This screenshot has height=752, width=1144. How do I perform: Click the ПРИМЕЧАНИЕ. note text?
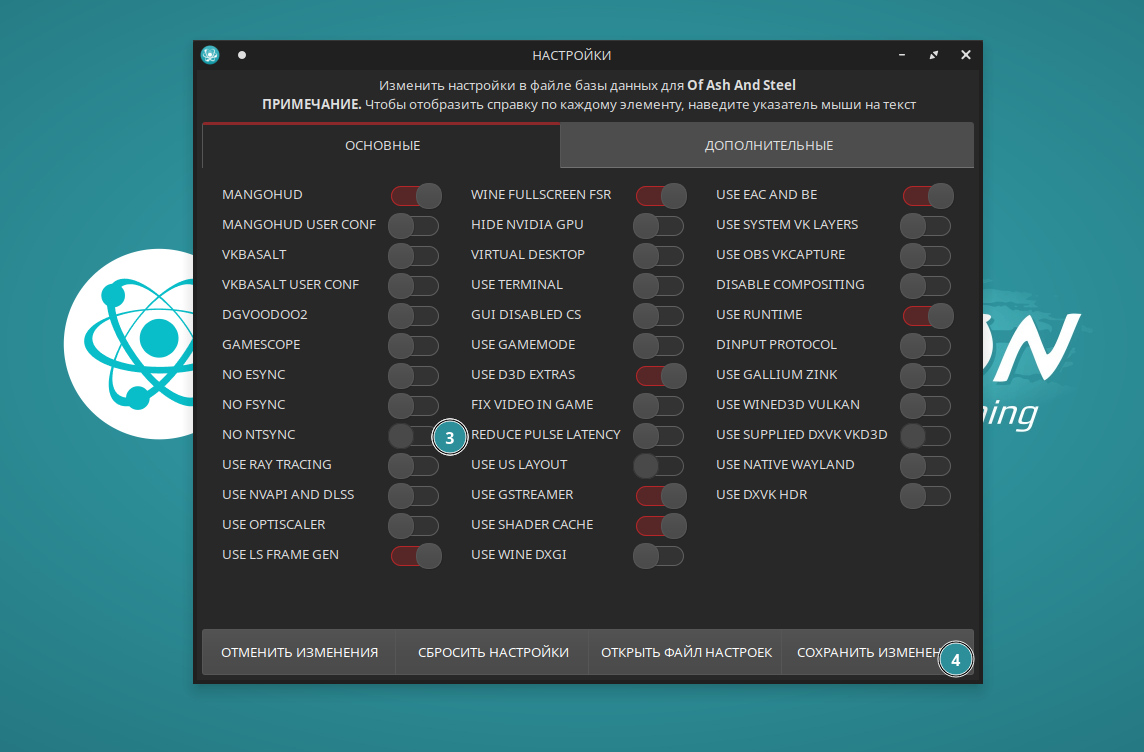312,104
